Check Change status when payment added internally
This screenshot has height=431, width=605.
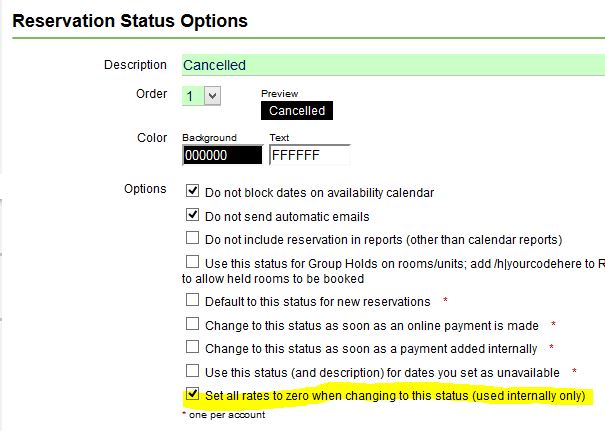click(193, 348)
